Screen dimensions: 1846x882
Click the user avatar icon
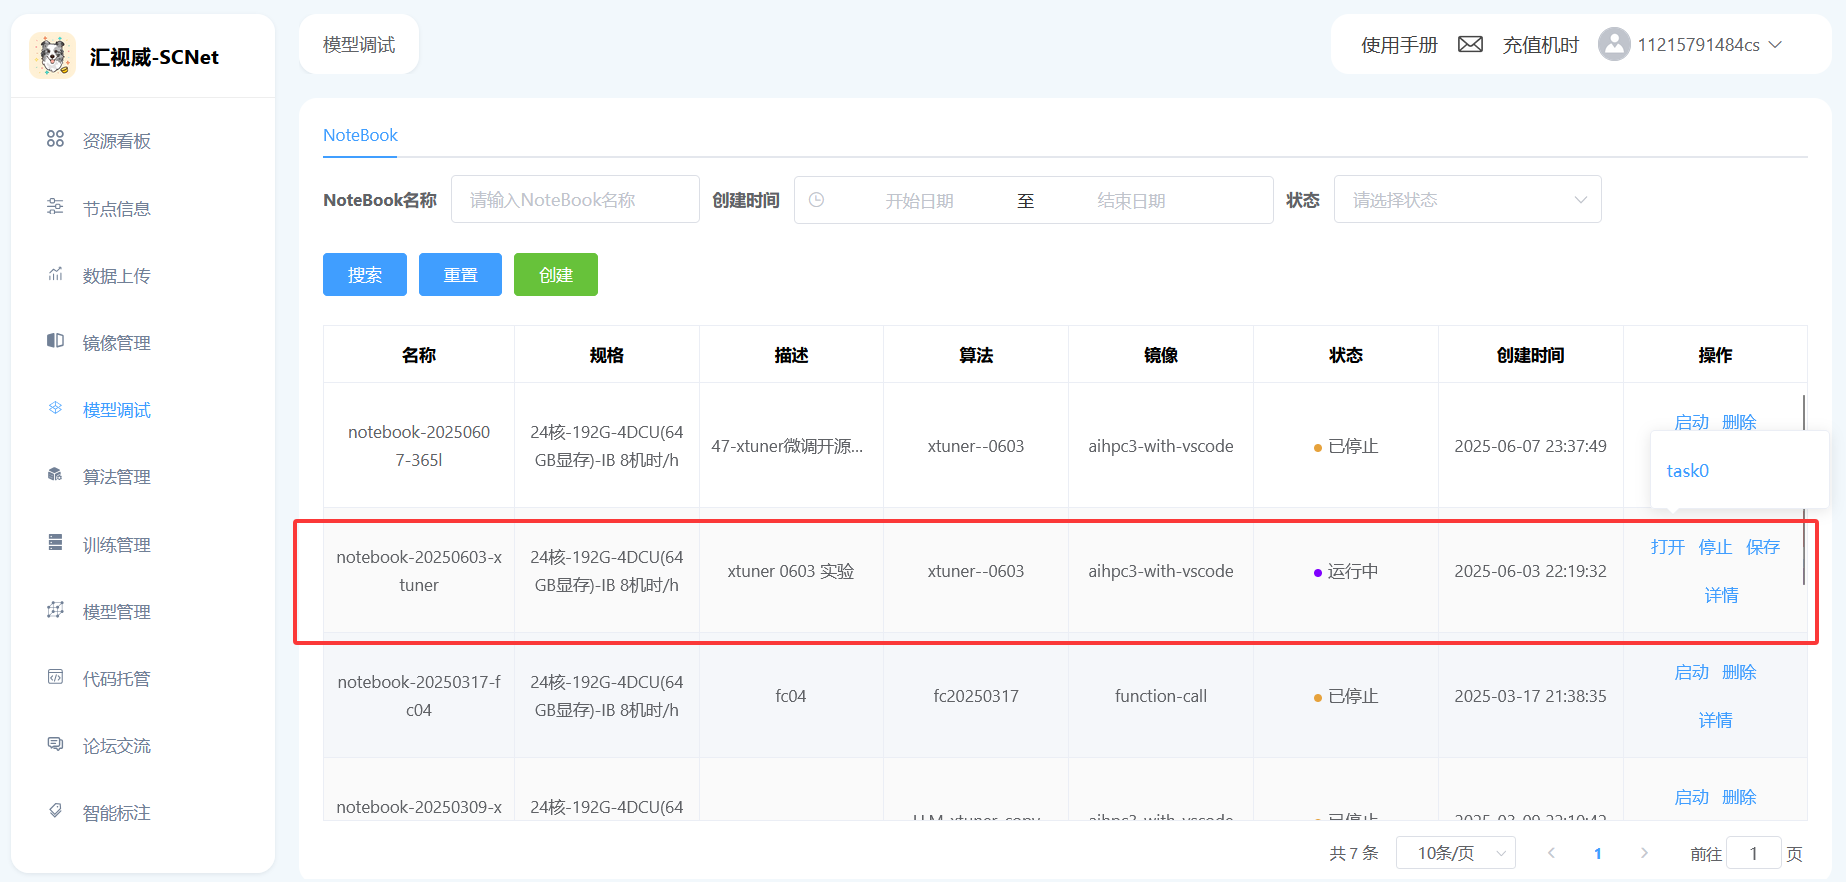click(1613, 45)
